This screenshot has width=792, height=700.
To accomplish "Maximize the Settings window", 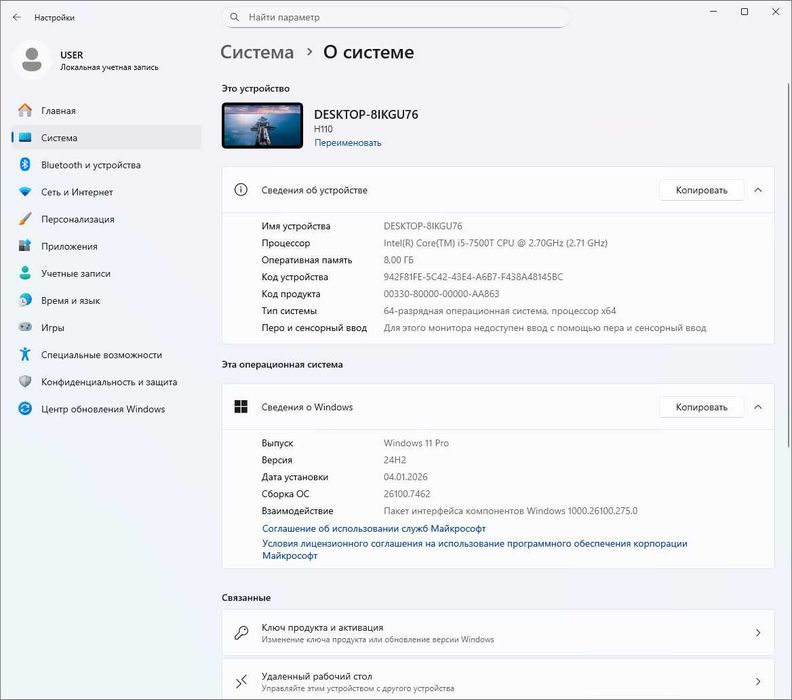I will pyautogui.click(x=744, y=12).
